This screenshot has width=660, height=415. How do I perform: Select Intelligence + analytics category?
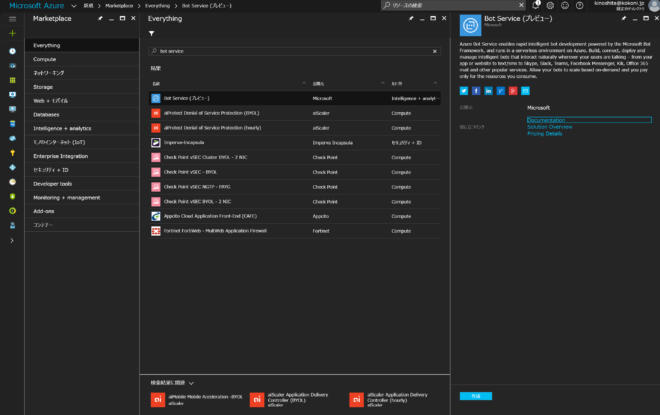62,128
